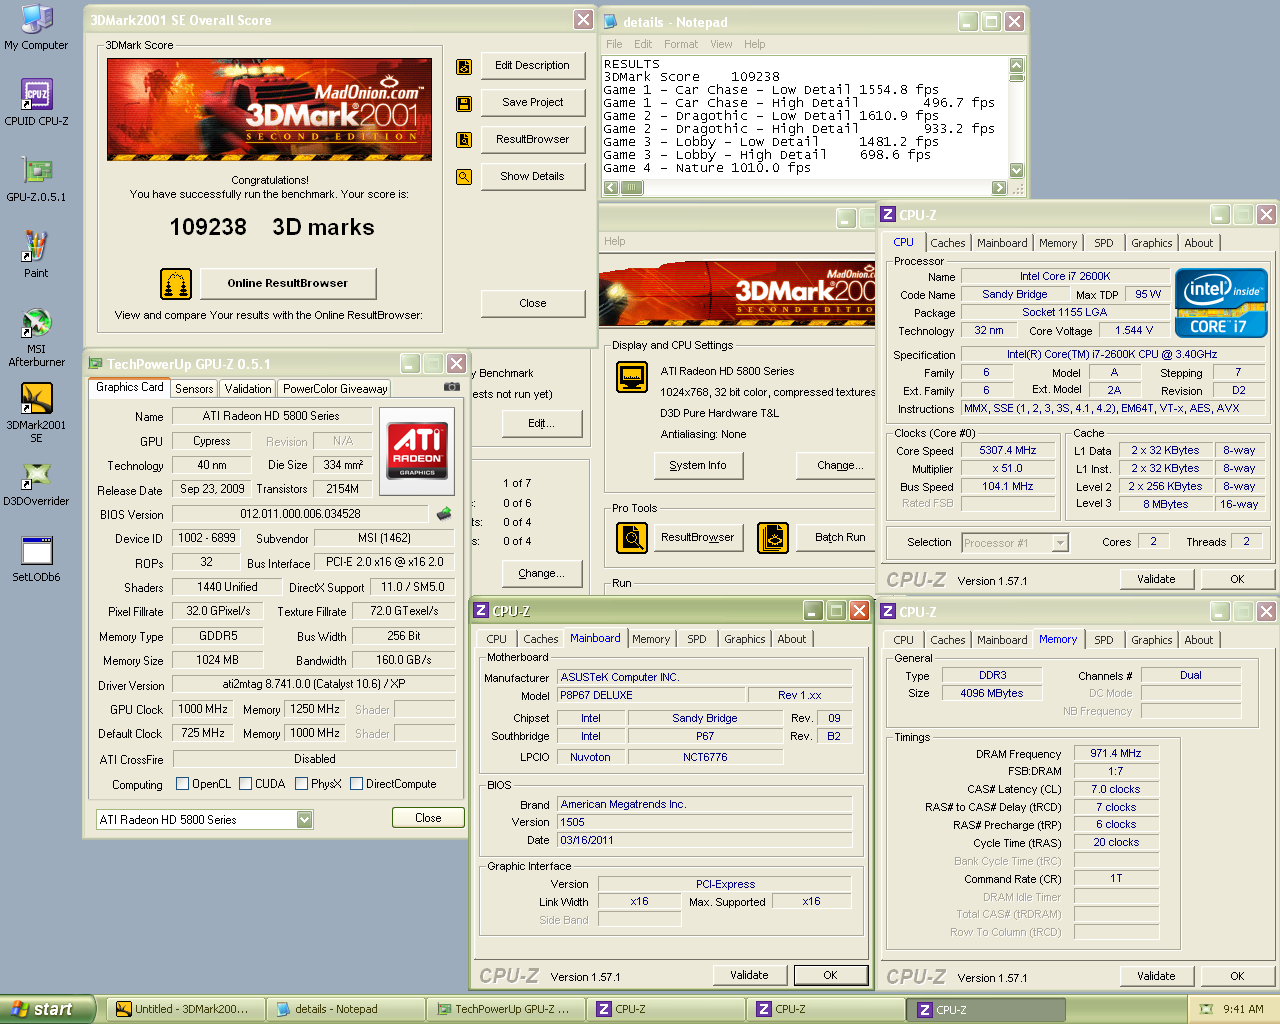Click details - Notepad taskbar button
The width and height of the screenshot is (1280, 1024).
point(345,1009)
